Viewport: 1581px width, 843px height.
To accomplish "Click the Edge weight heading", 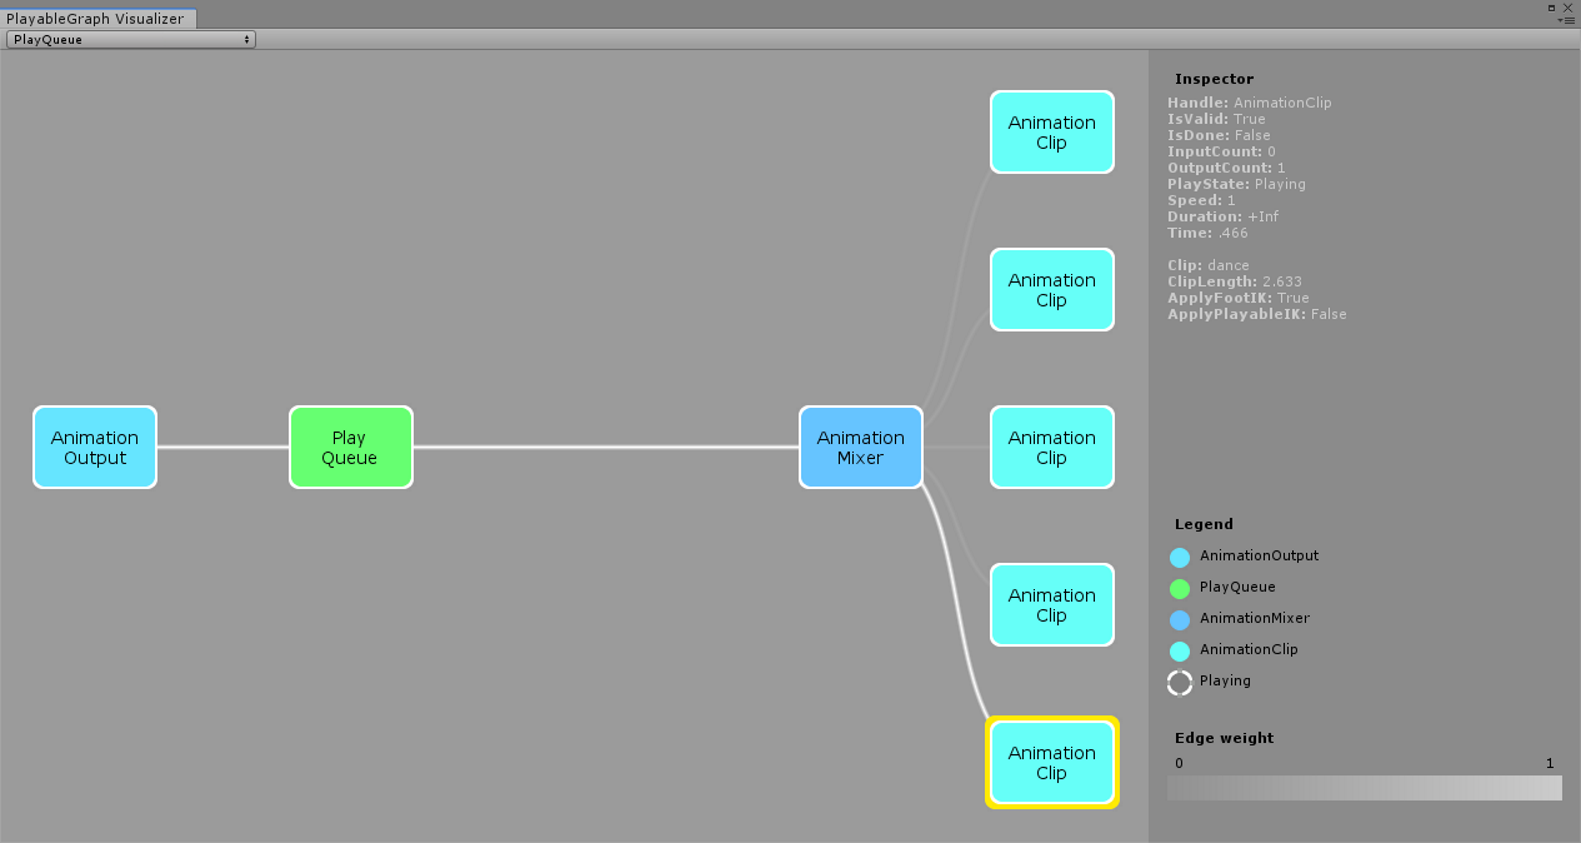I will point(1224,738).
